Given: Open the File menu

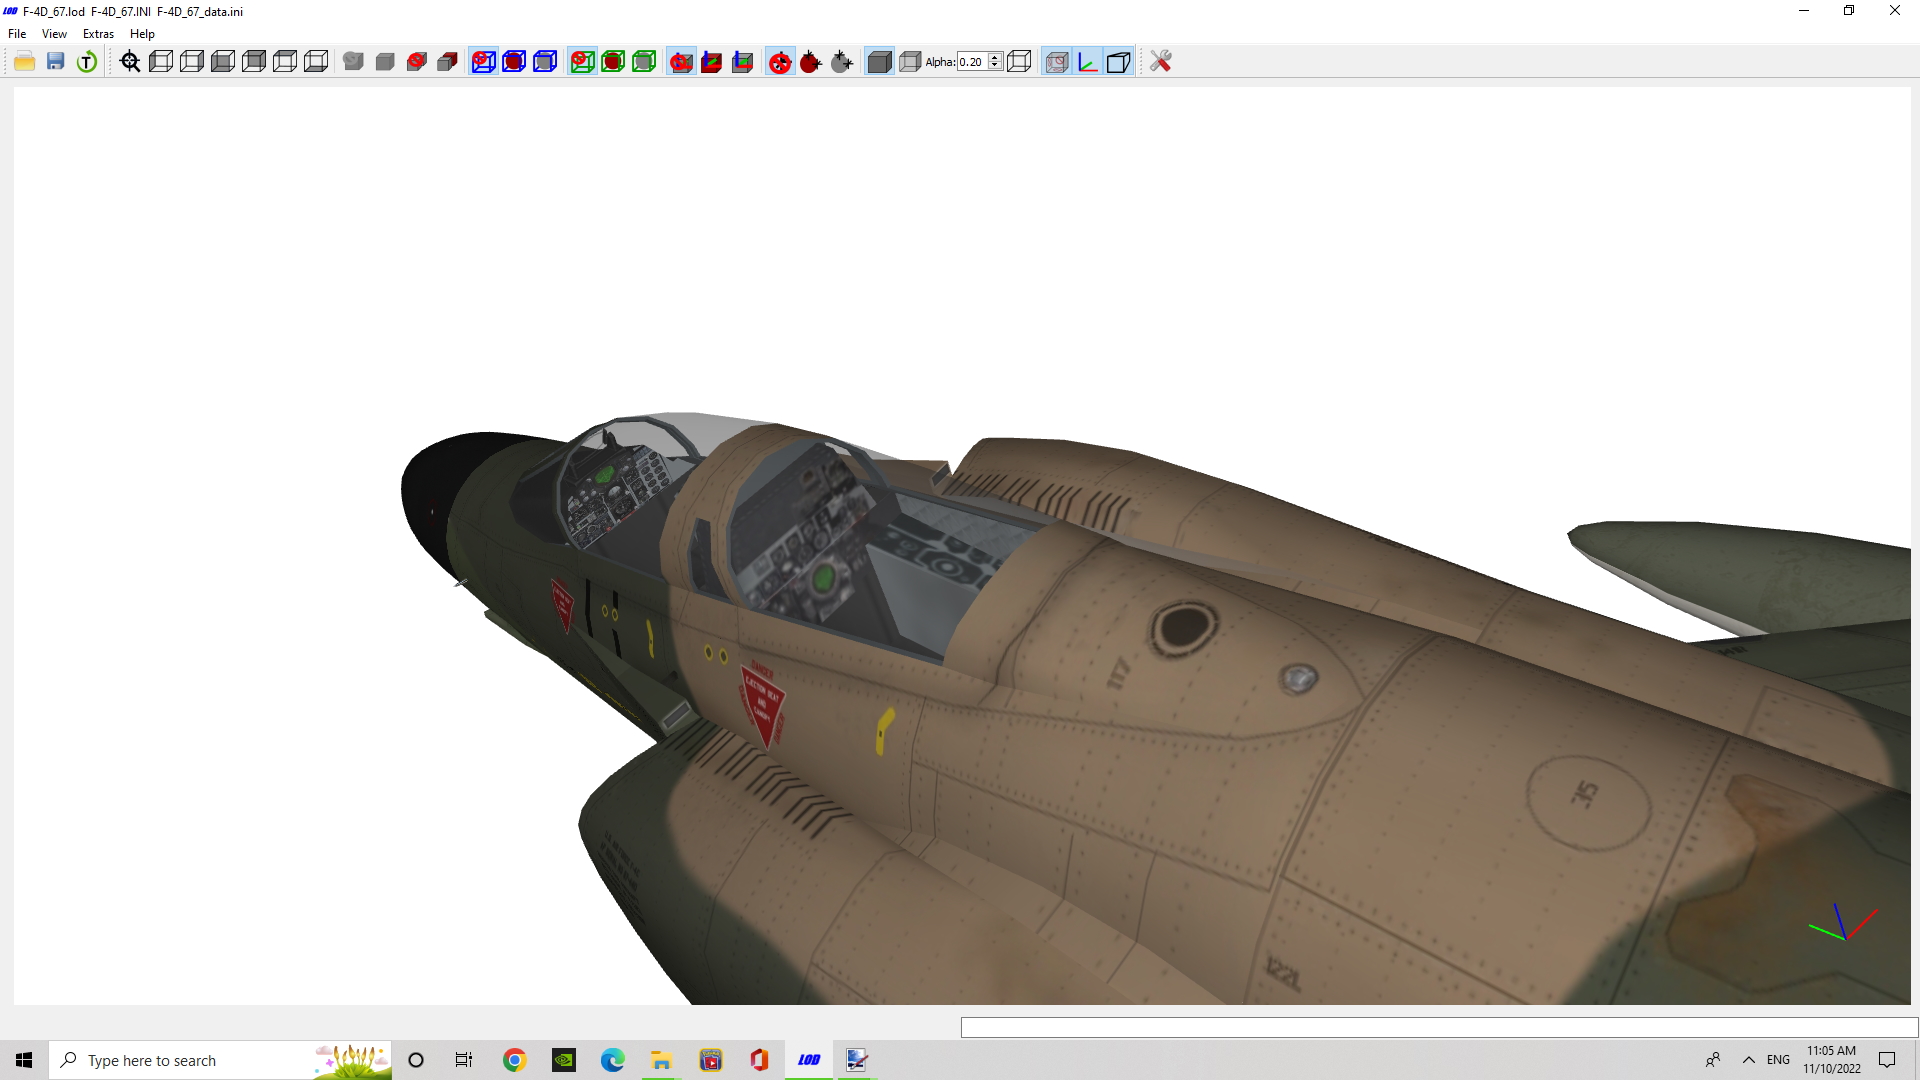Looking at the screenshot, I should (17, 34).
